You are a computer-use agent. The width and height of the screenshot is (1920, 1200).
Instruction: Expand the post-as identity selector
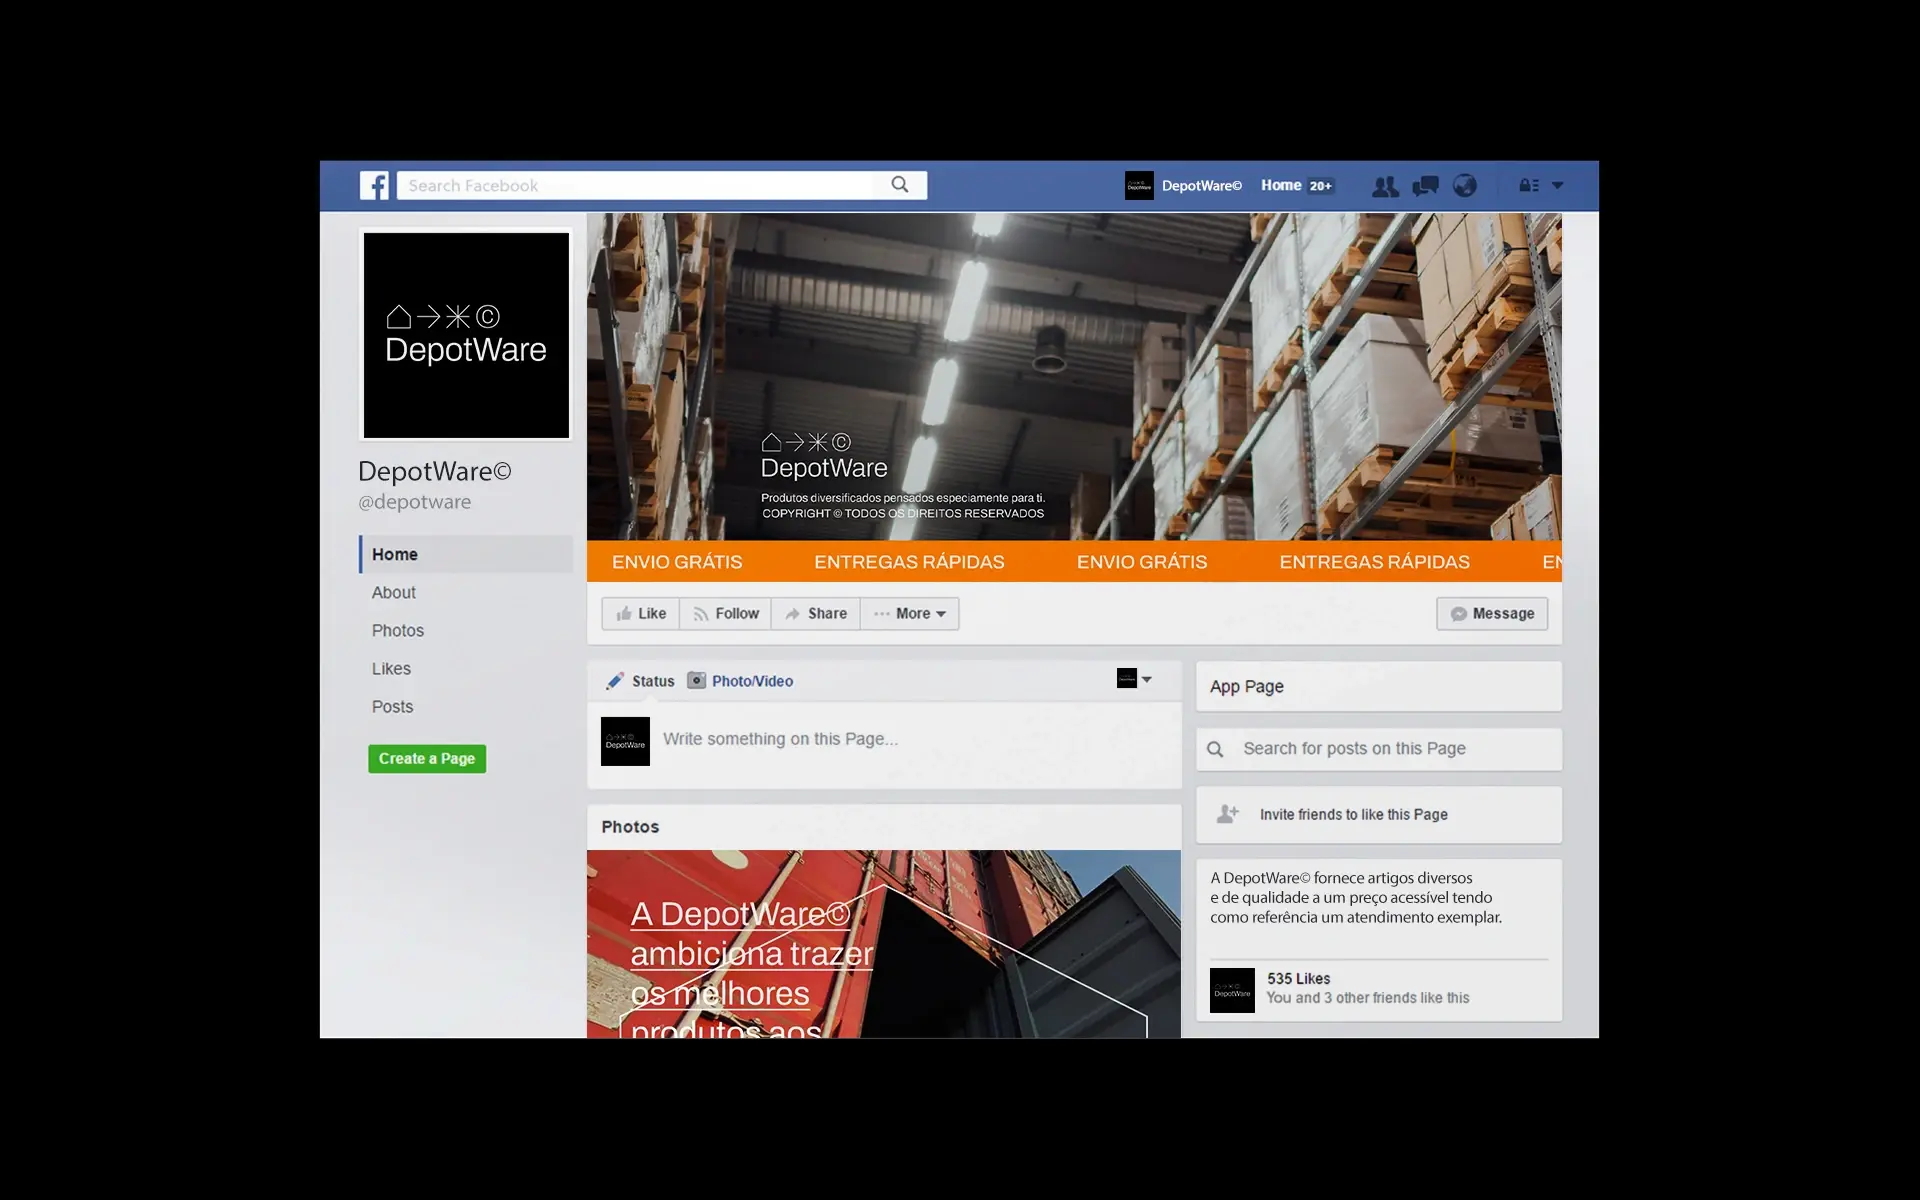pyautogui.click(x=1134, y=679)
